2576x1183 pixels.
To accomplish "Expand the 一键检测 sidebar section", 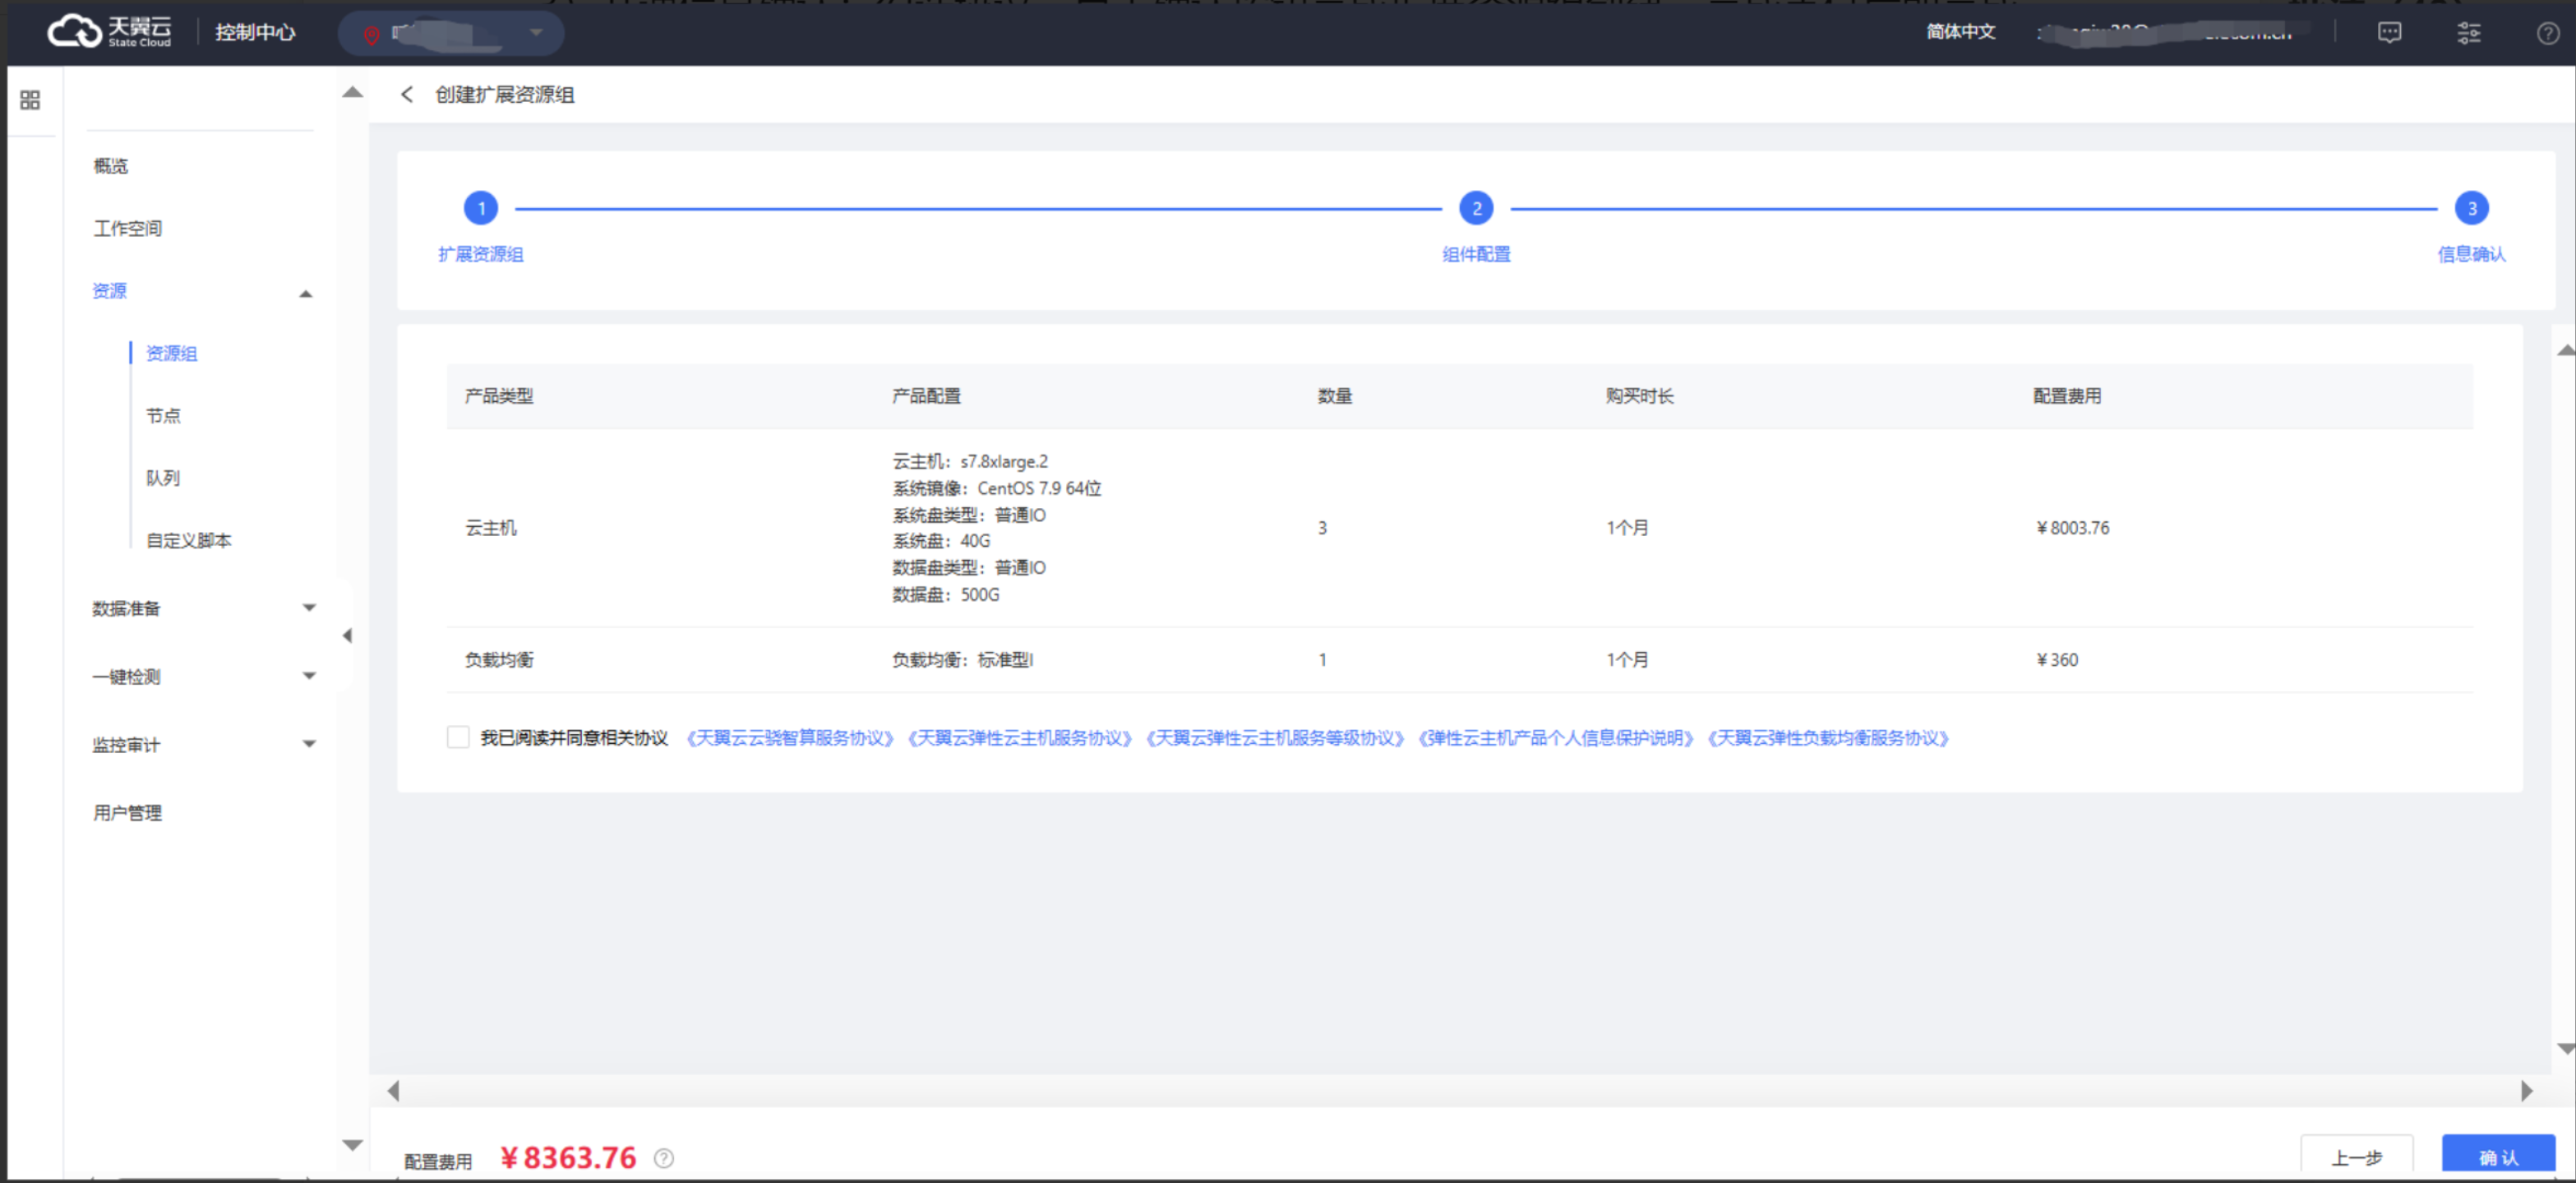I will 309,675.
